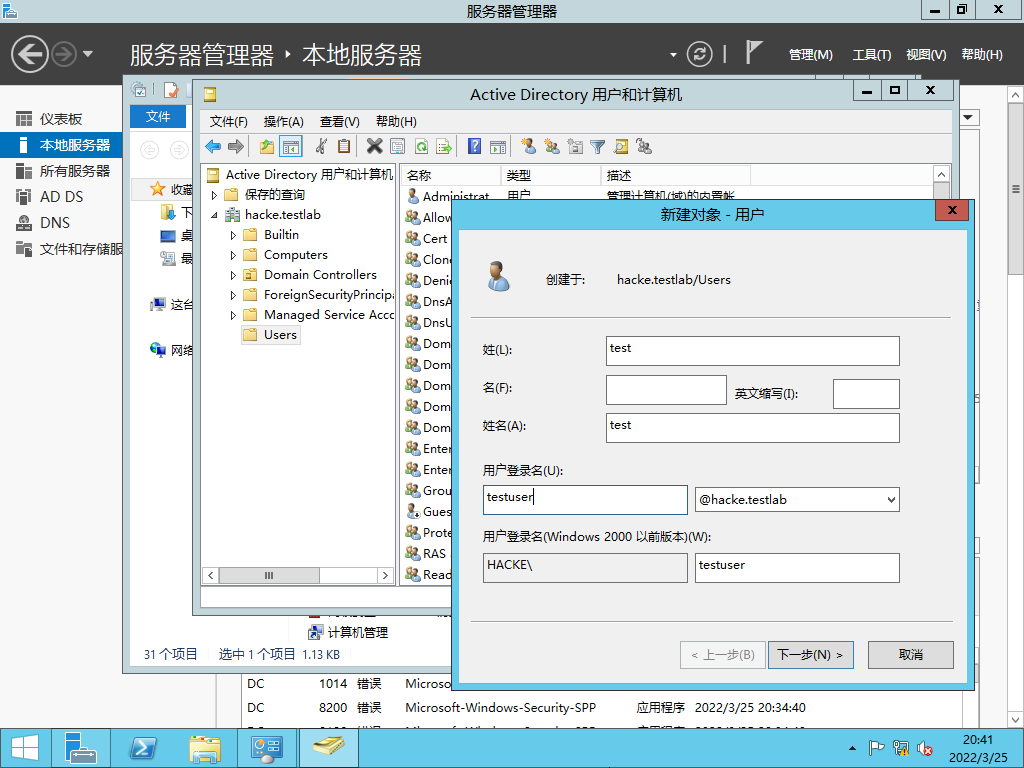1024x768 pixels.
Task: Click the 姓(L) input field
Action: pyautogui.click(x=752, y=351)
